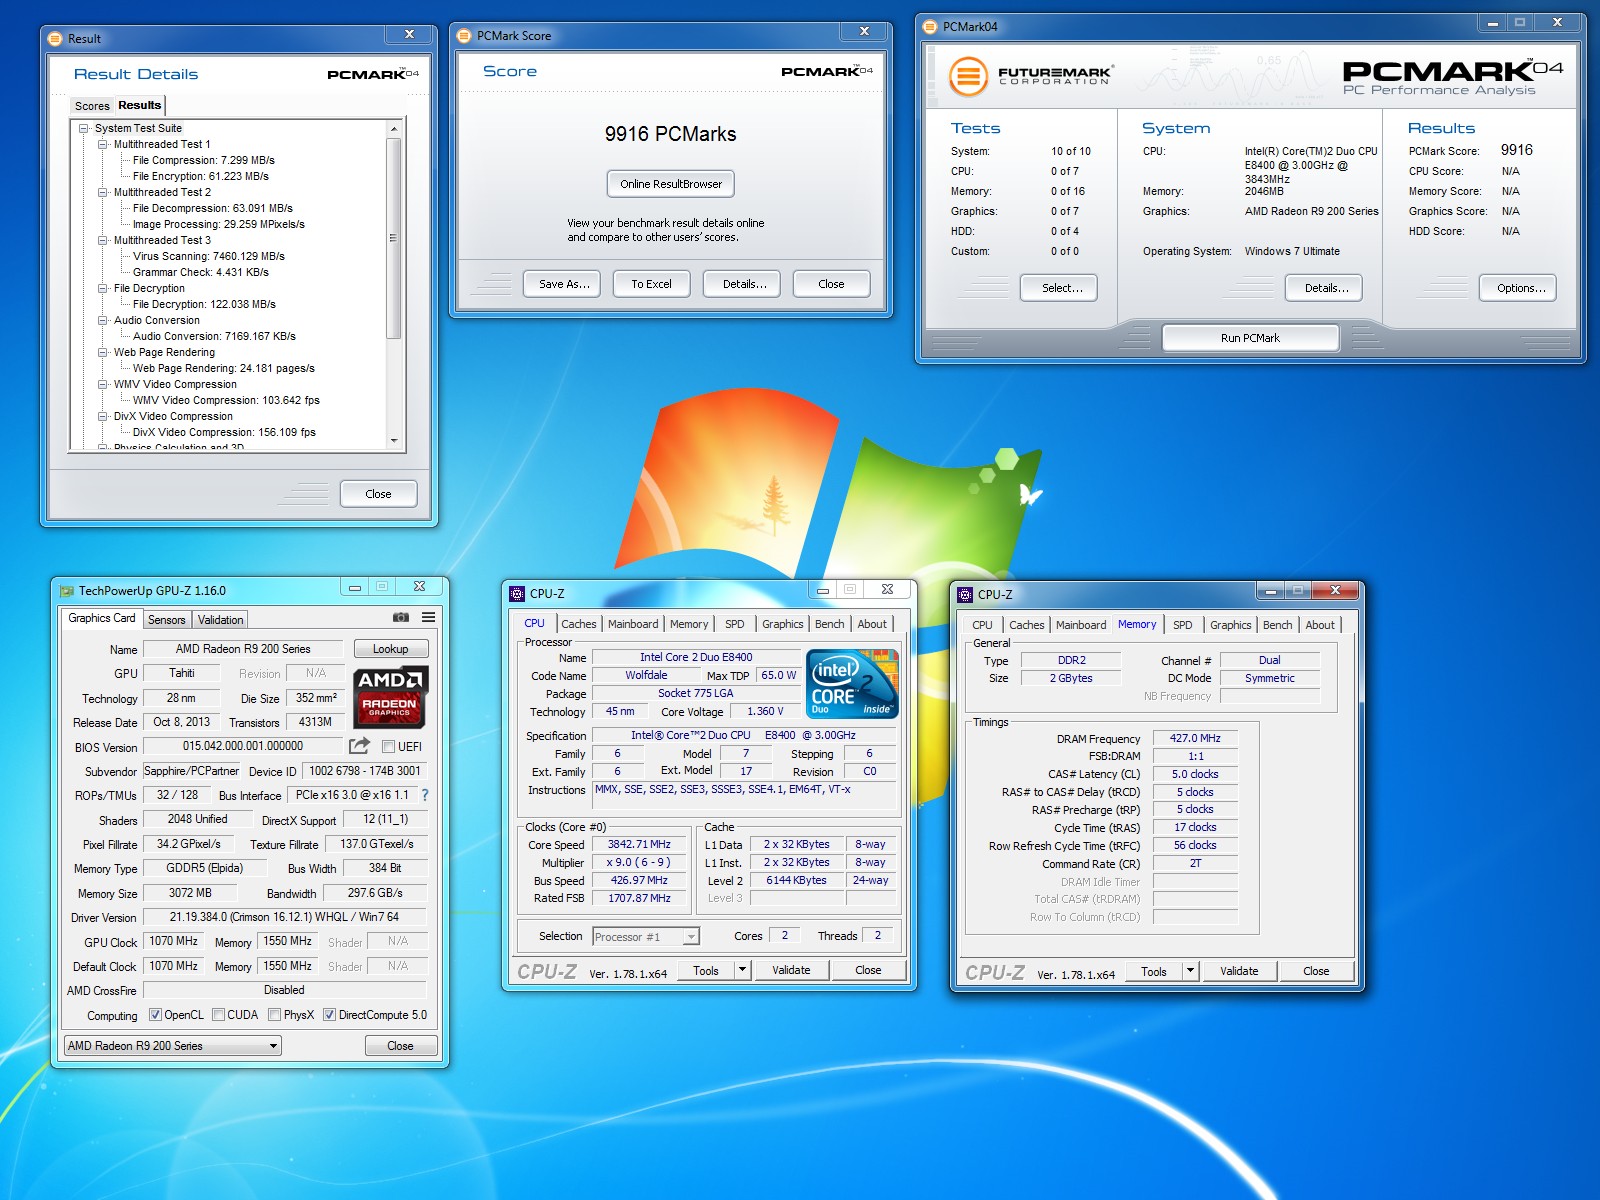This screenshot has height=1200, width=1600.
Task: Click the Select... button under Tests
Action: click(x=1058, y=288)
